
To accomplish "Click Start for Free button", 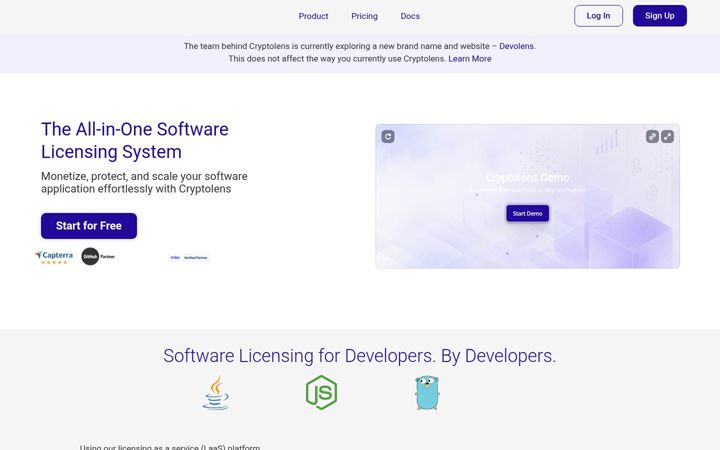I will [89, 226].
